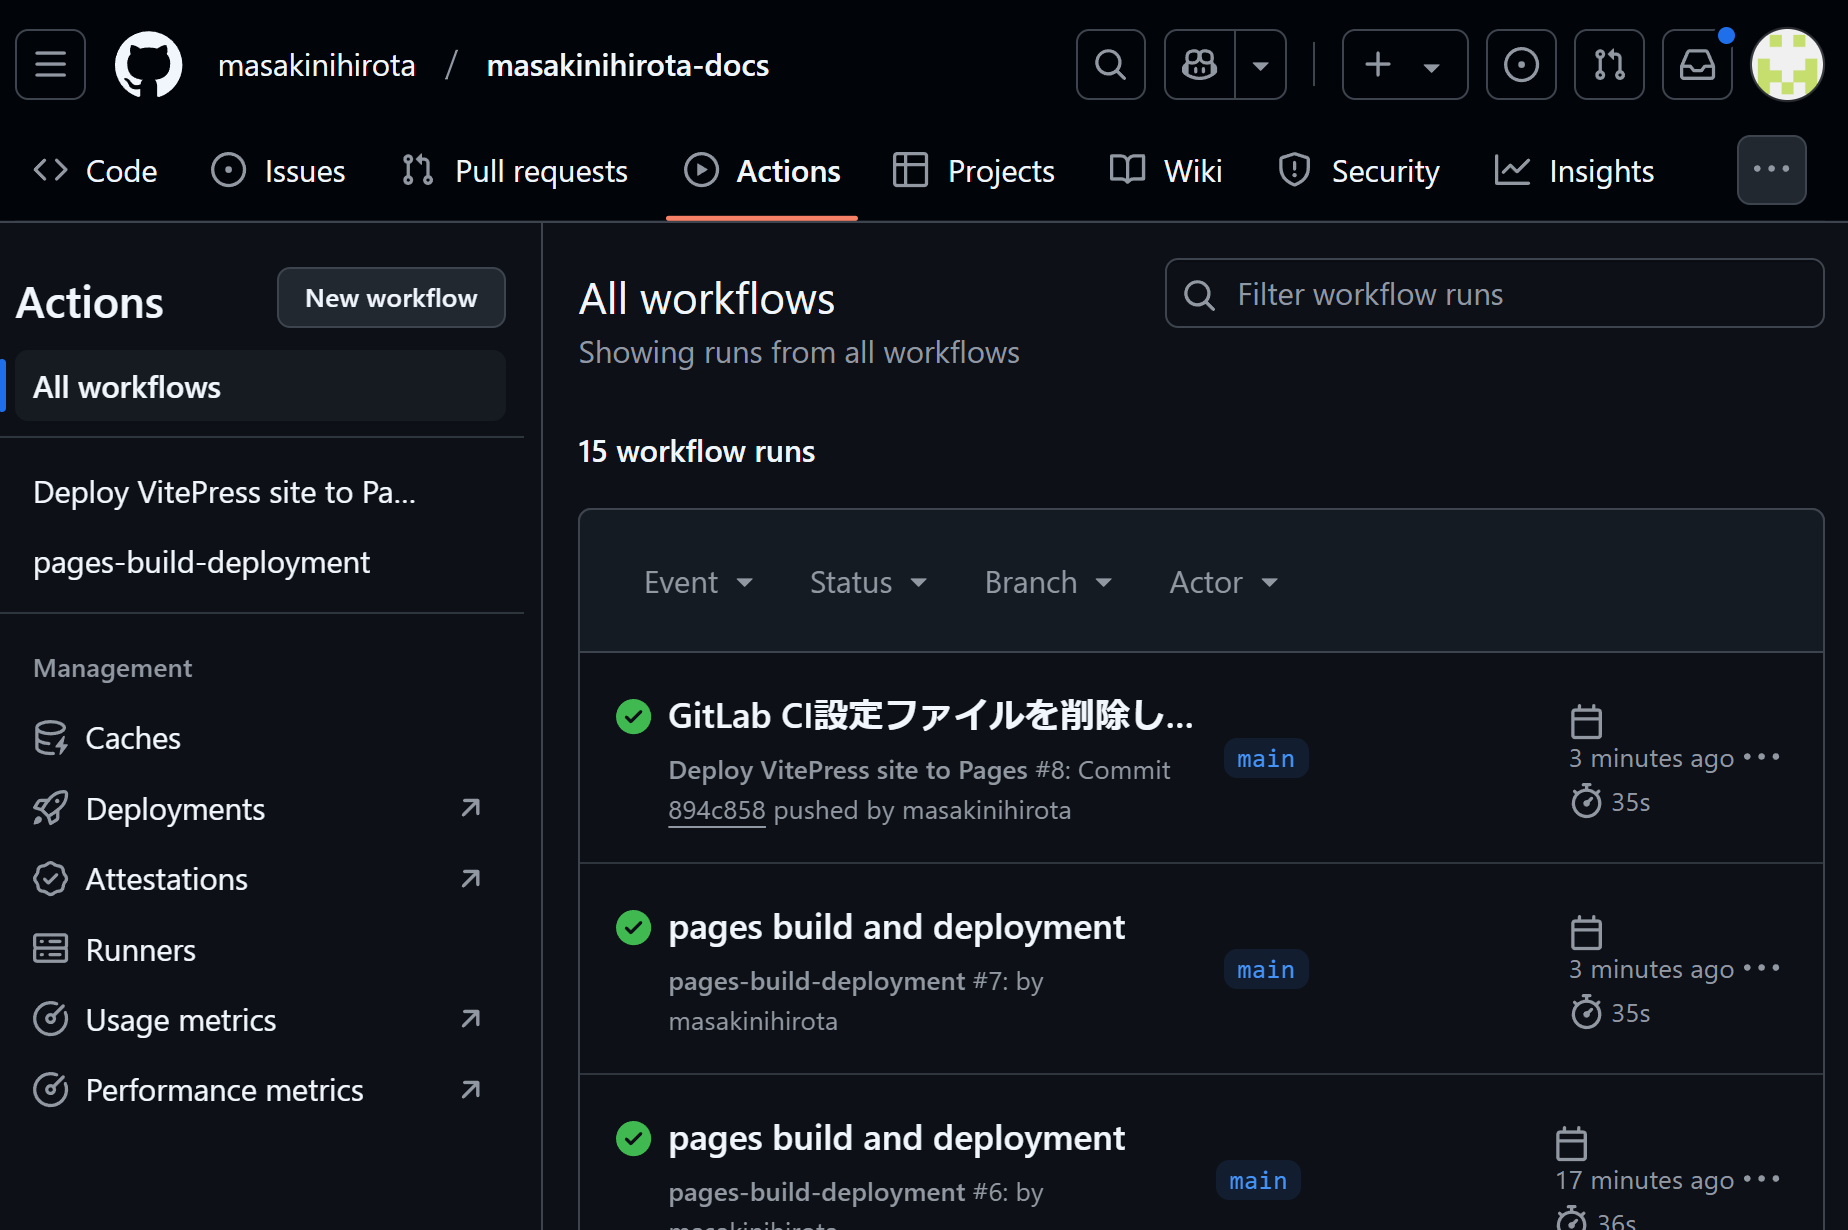The image size is (1848, 1230).
Task: Open the repository navigation overflow menu
Action: [x=1771, y=170]
